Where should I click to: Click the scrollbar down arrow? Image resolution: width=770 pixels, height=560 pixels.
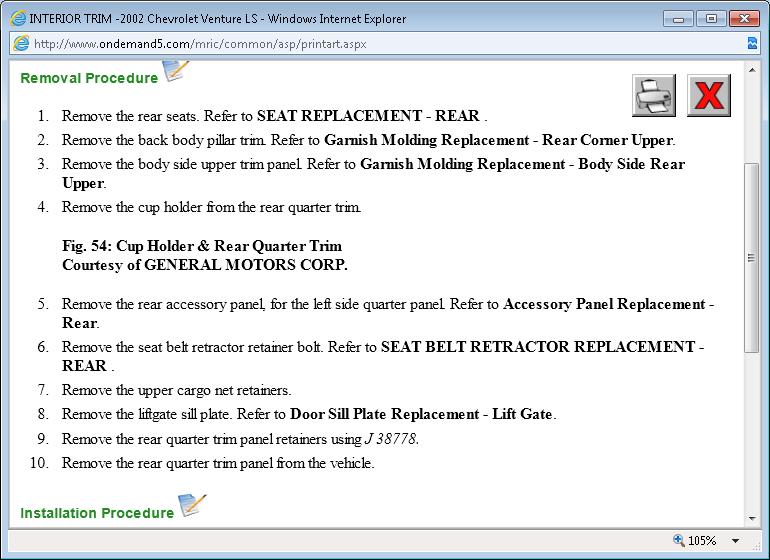[x=752, y=519]
